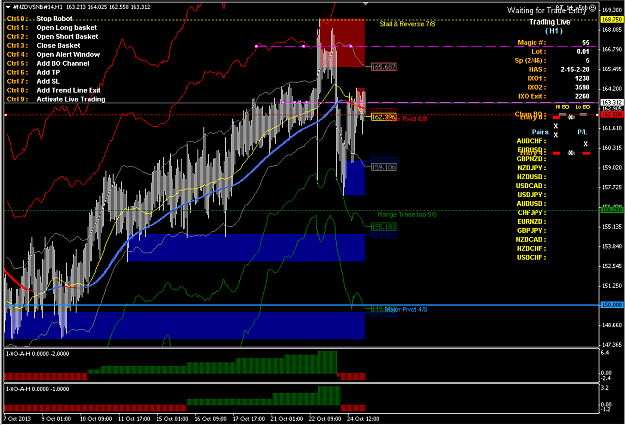Click 'Open Short Basket' command text
The image size is (625, 425).
(67, 37)
